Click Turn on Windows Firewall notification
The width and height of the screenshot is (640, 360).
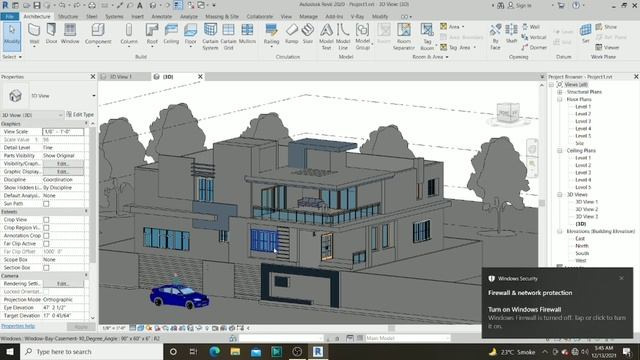click(524, 309)
